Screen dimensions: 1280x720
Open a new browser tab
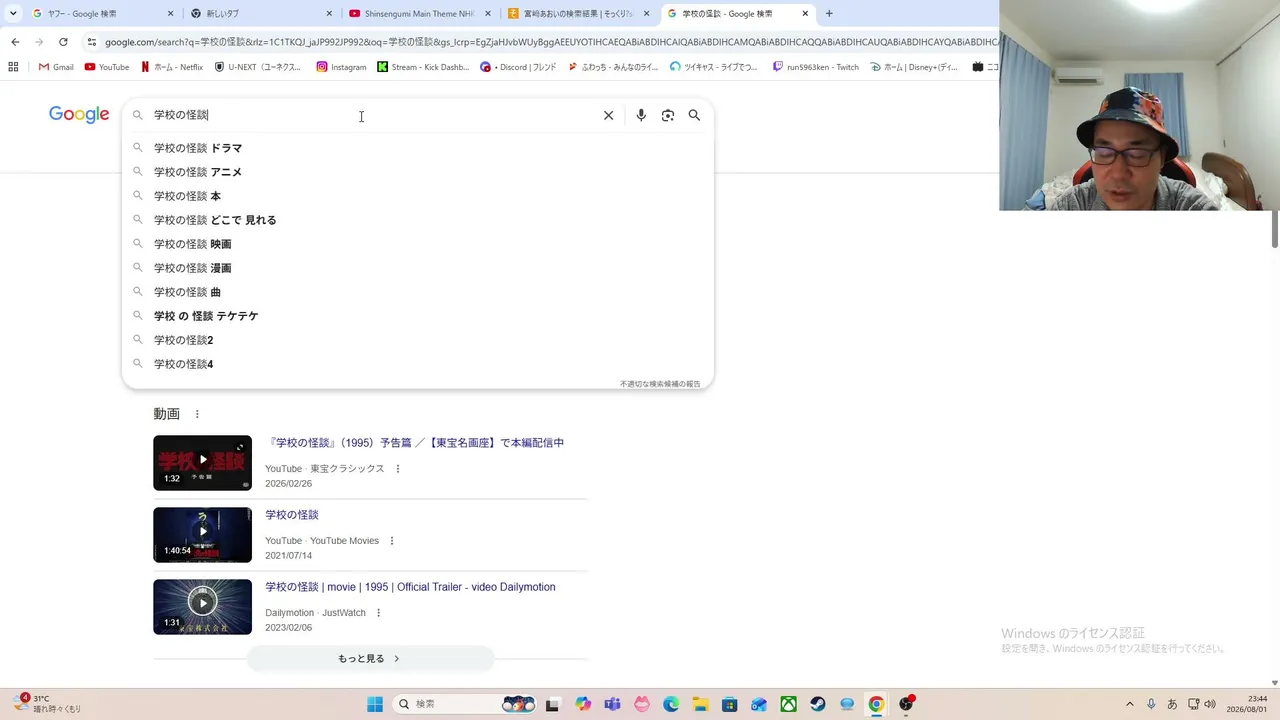[829, 14]
